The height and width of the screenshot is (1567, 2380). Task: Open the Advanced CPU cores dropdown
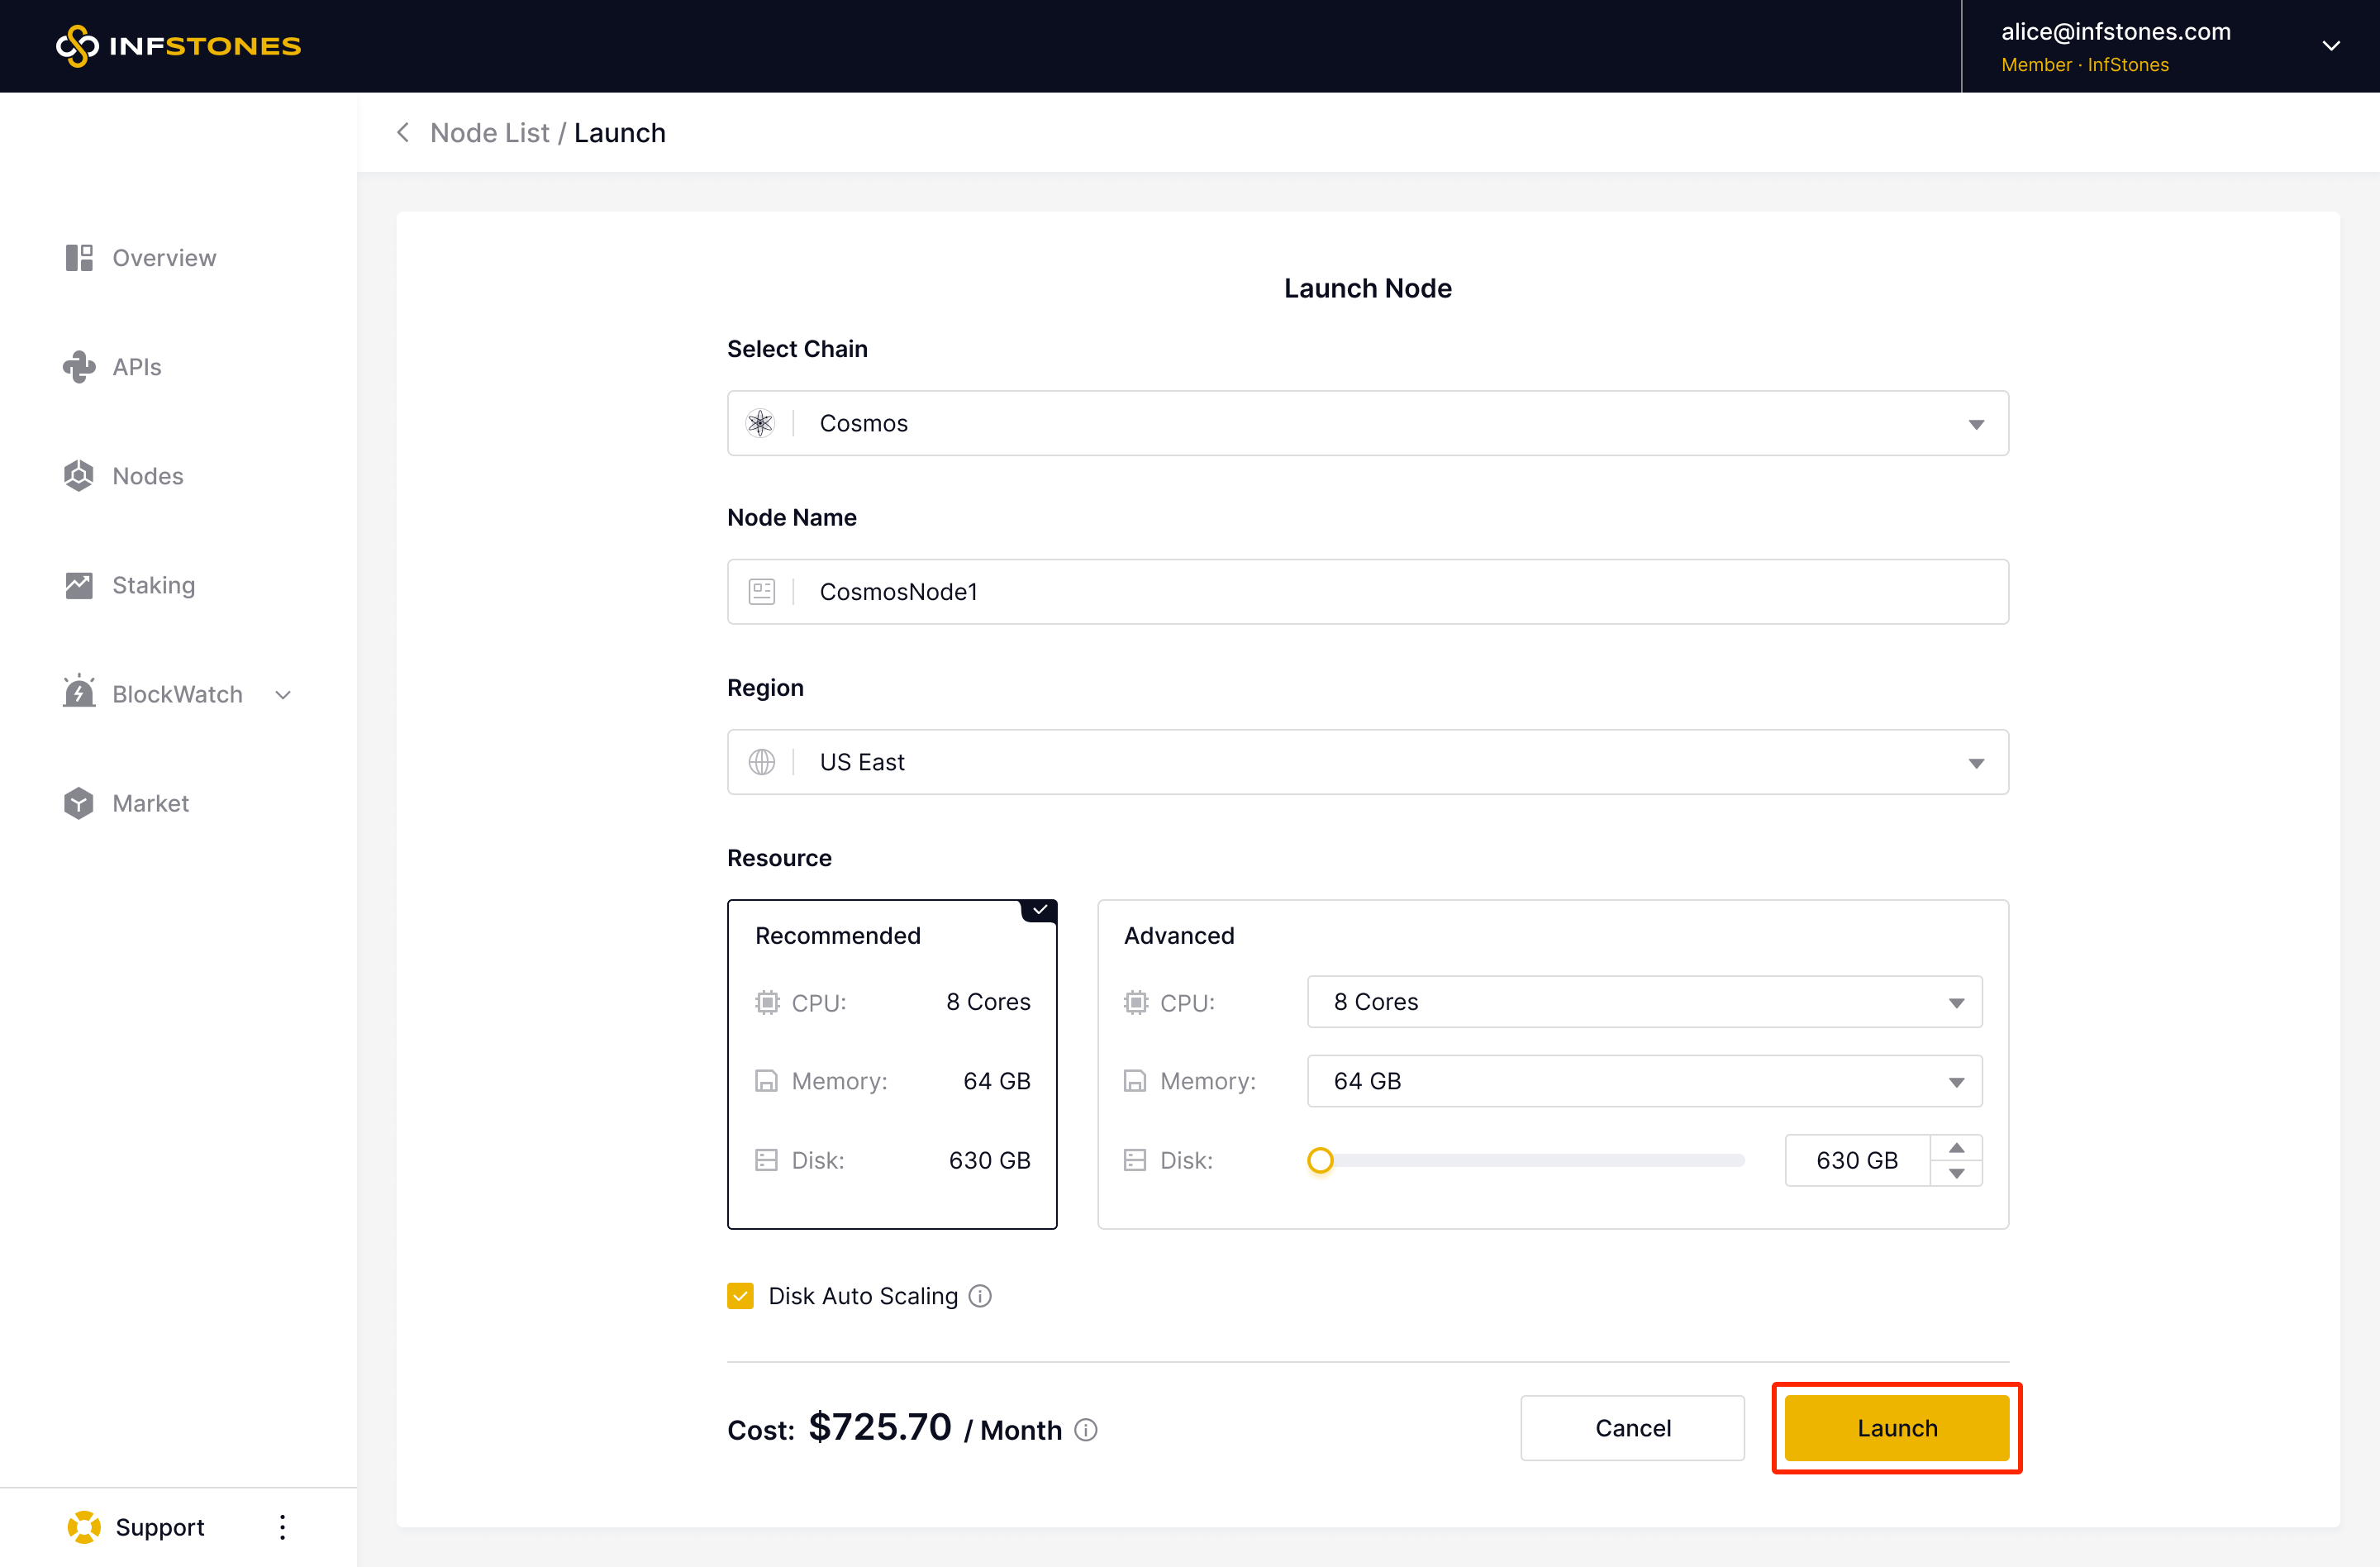(1643, 1002)
